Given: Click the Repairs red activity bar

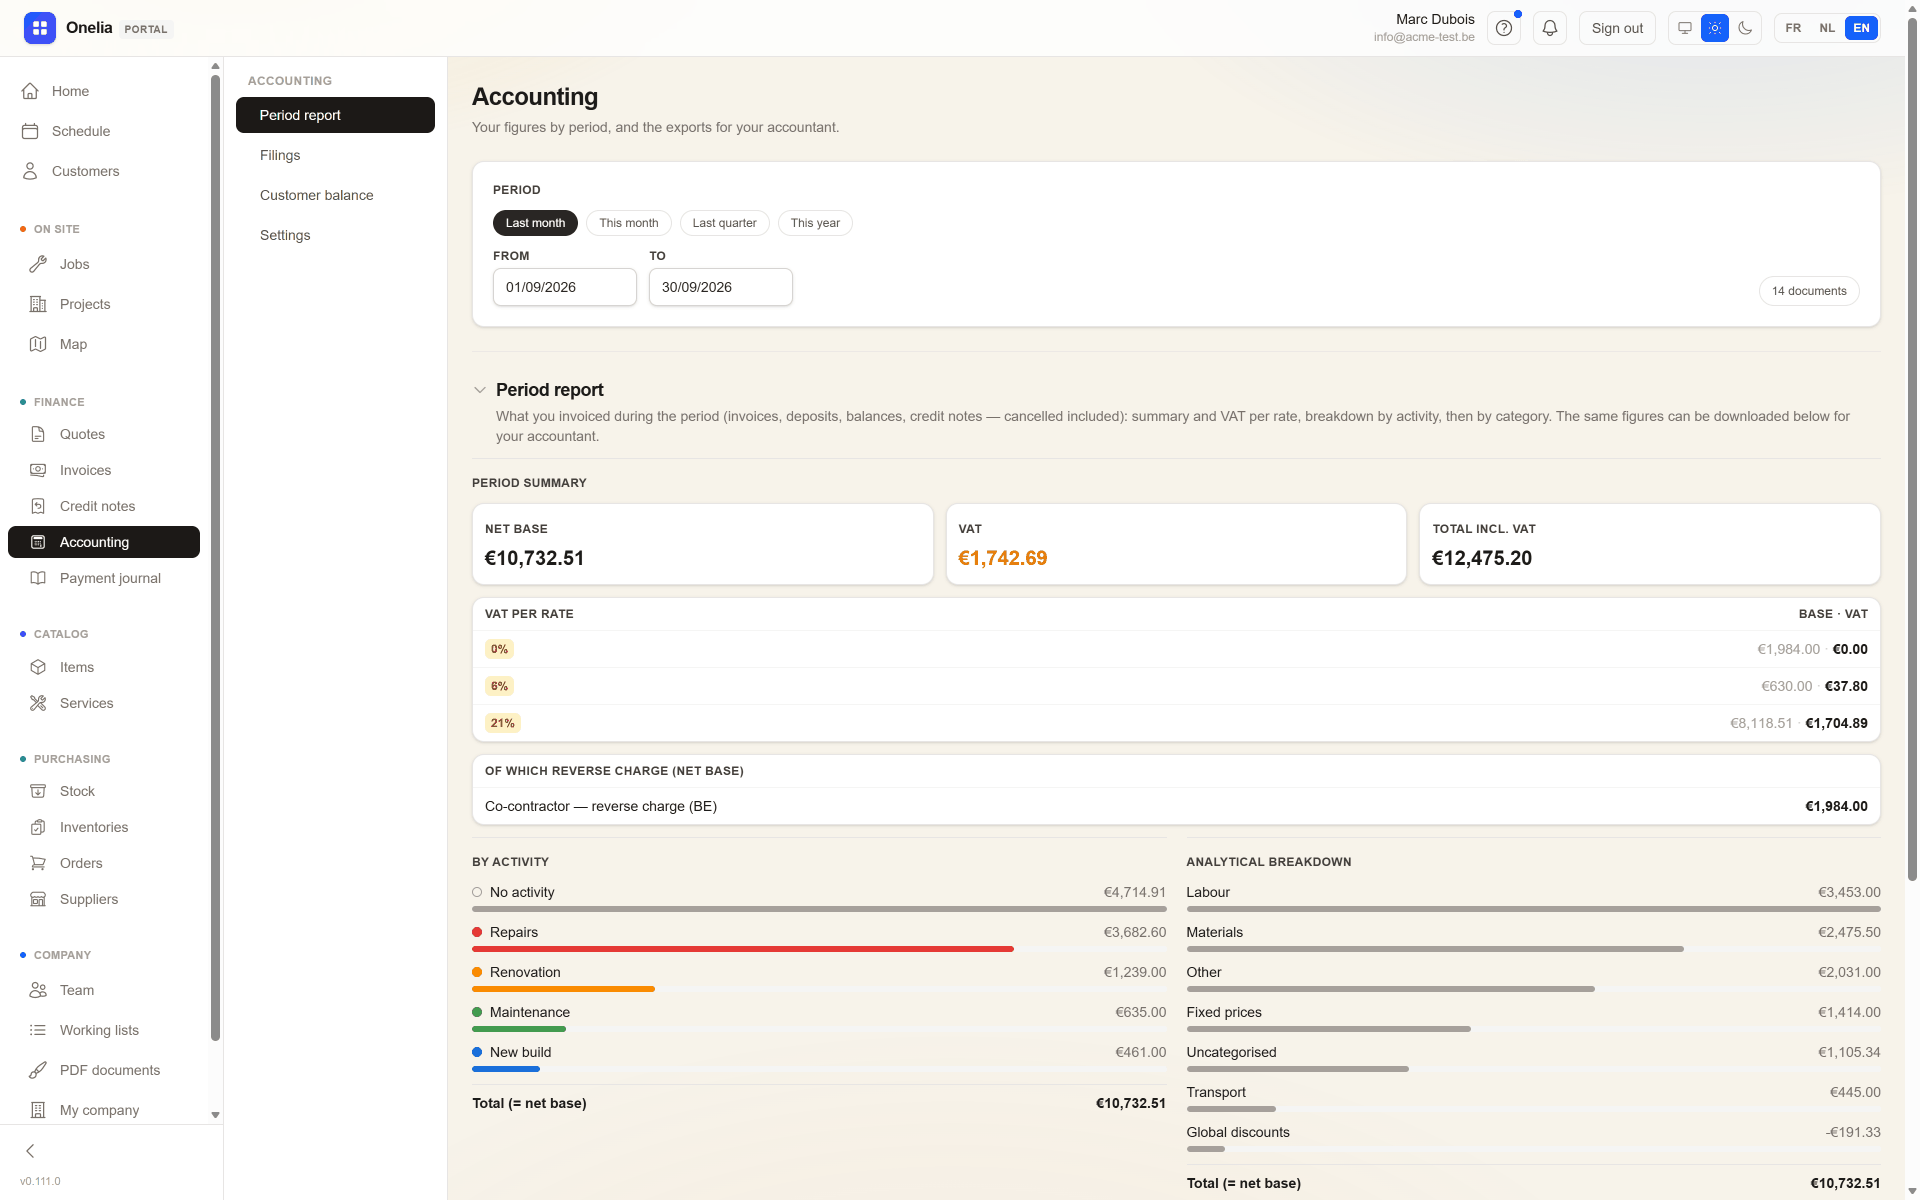Looking at the screenshot, I should click(743, 949).
